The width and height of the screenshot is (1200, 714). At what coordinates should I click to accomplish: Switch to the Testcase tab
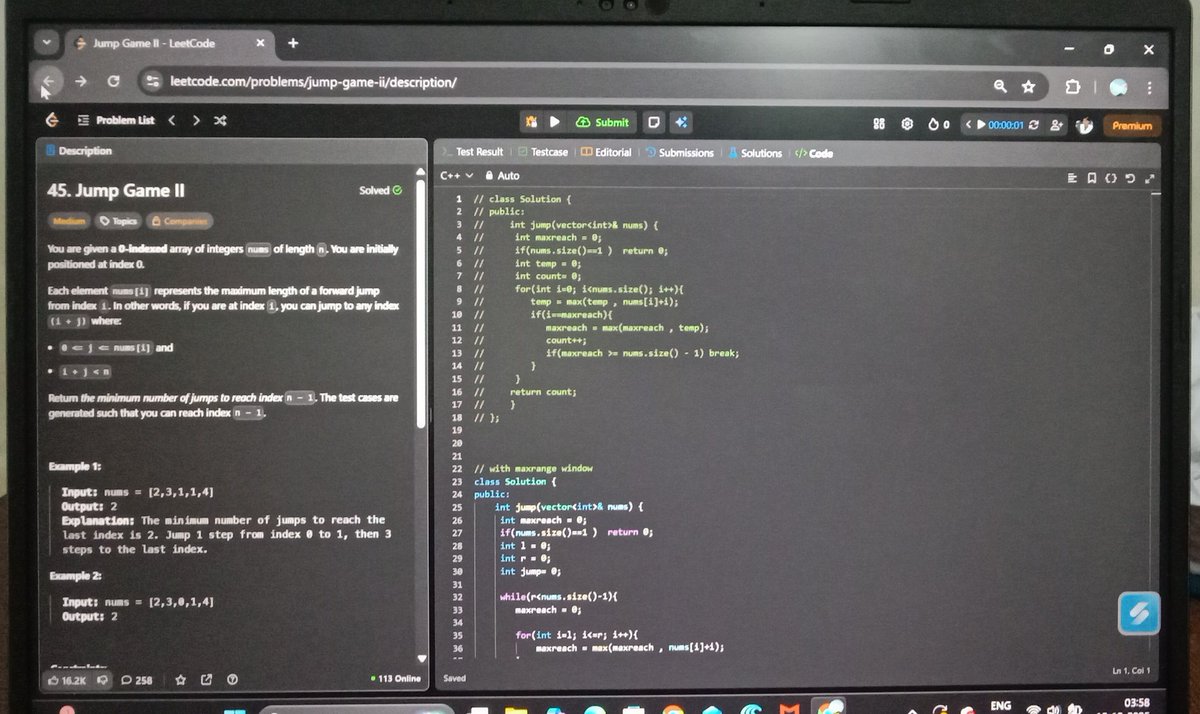point(543,152)
